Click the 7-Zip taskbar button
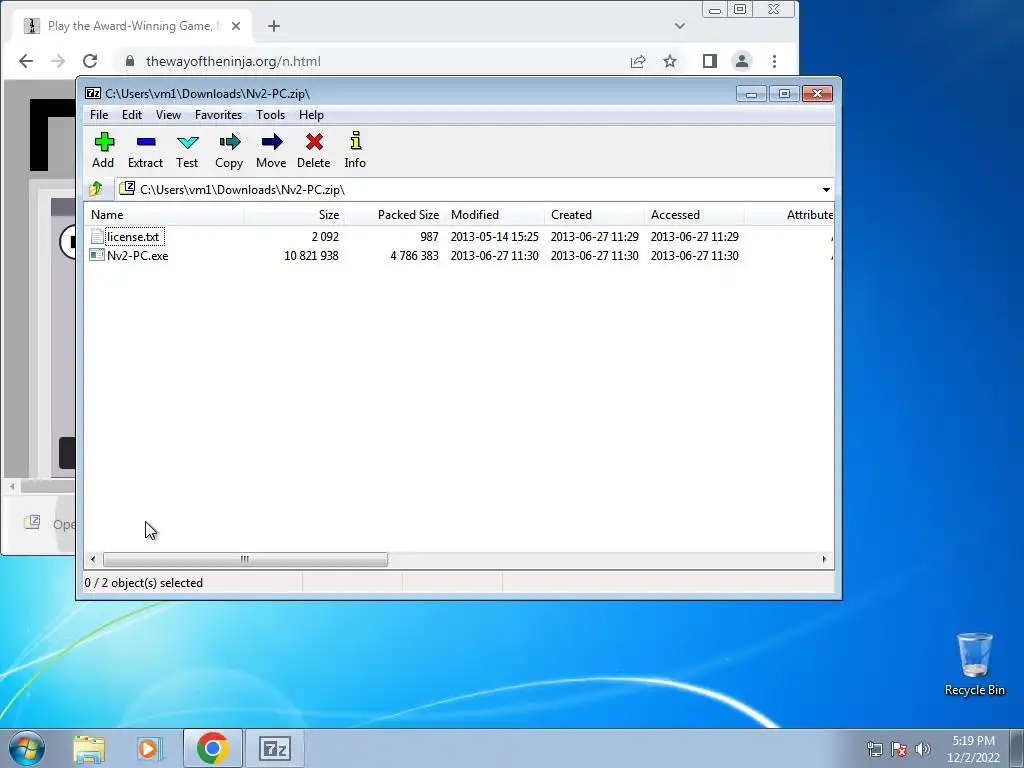Image resolution: width=1024 pixels, height=768 pixels. 274,748
